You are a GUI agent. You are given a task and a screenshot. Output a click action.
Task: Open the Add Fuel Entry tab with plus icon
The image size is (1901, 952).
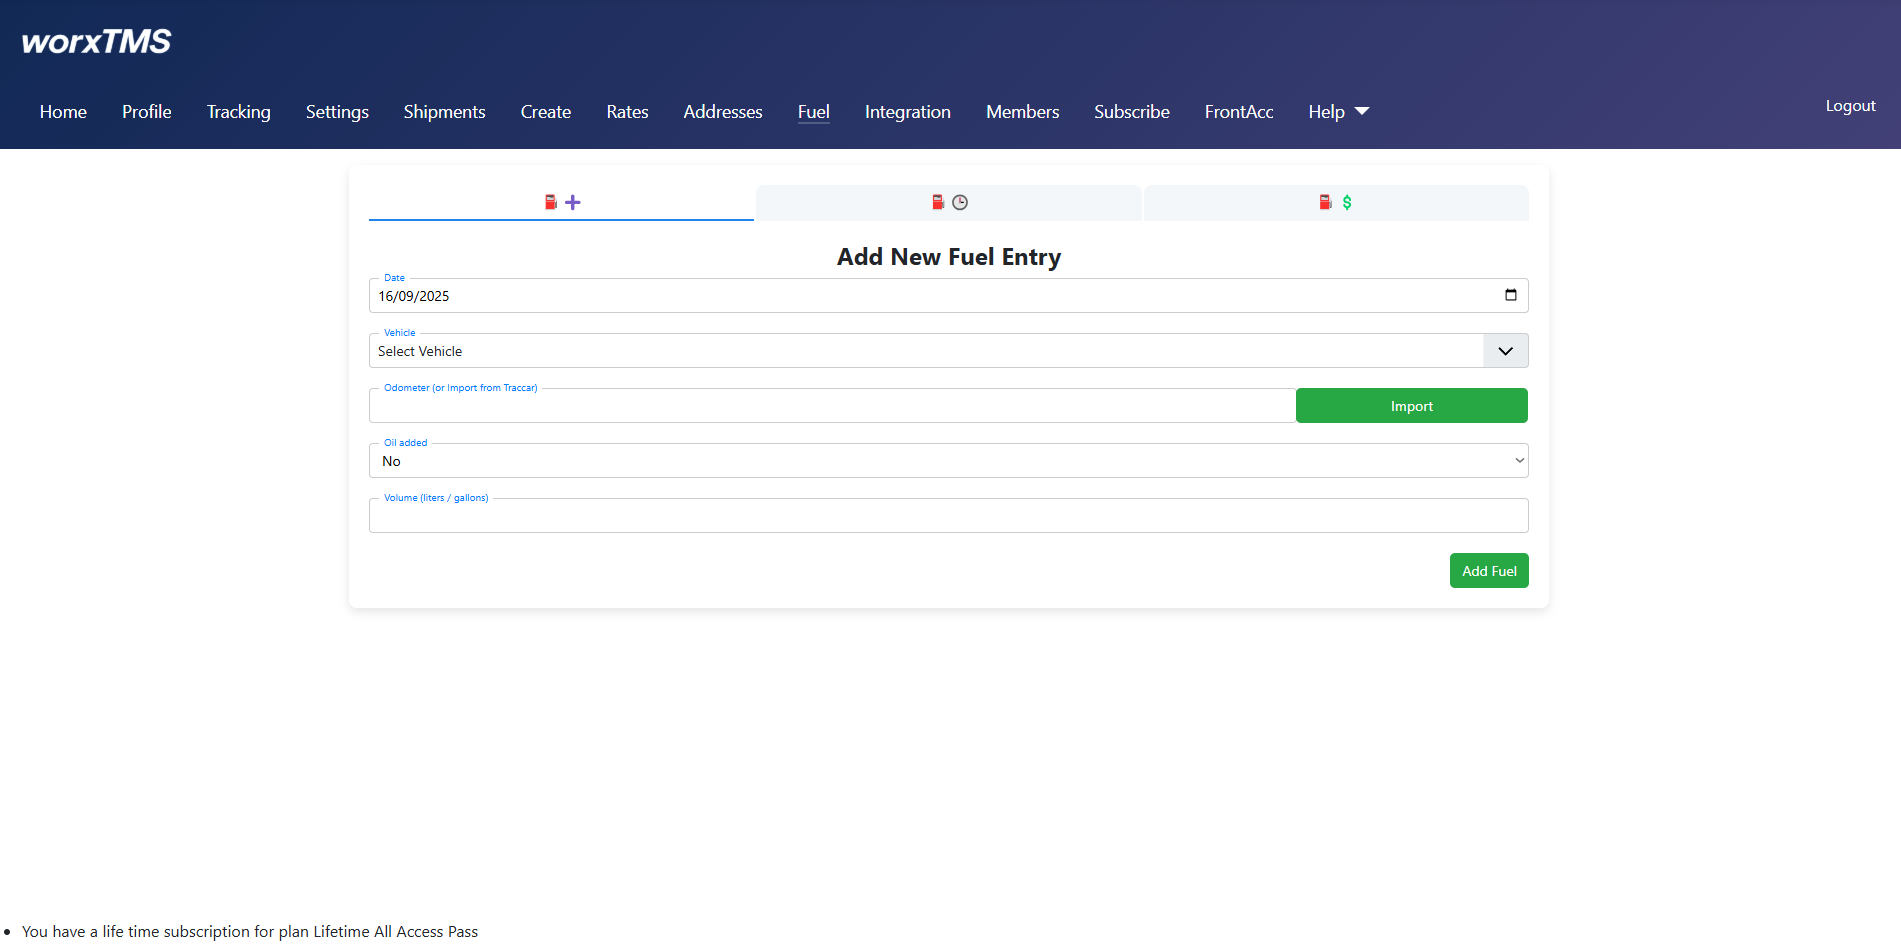[560, 202]
